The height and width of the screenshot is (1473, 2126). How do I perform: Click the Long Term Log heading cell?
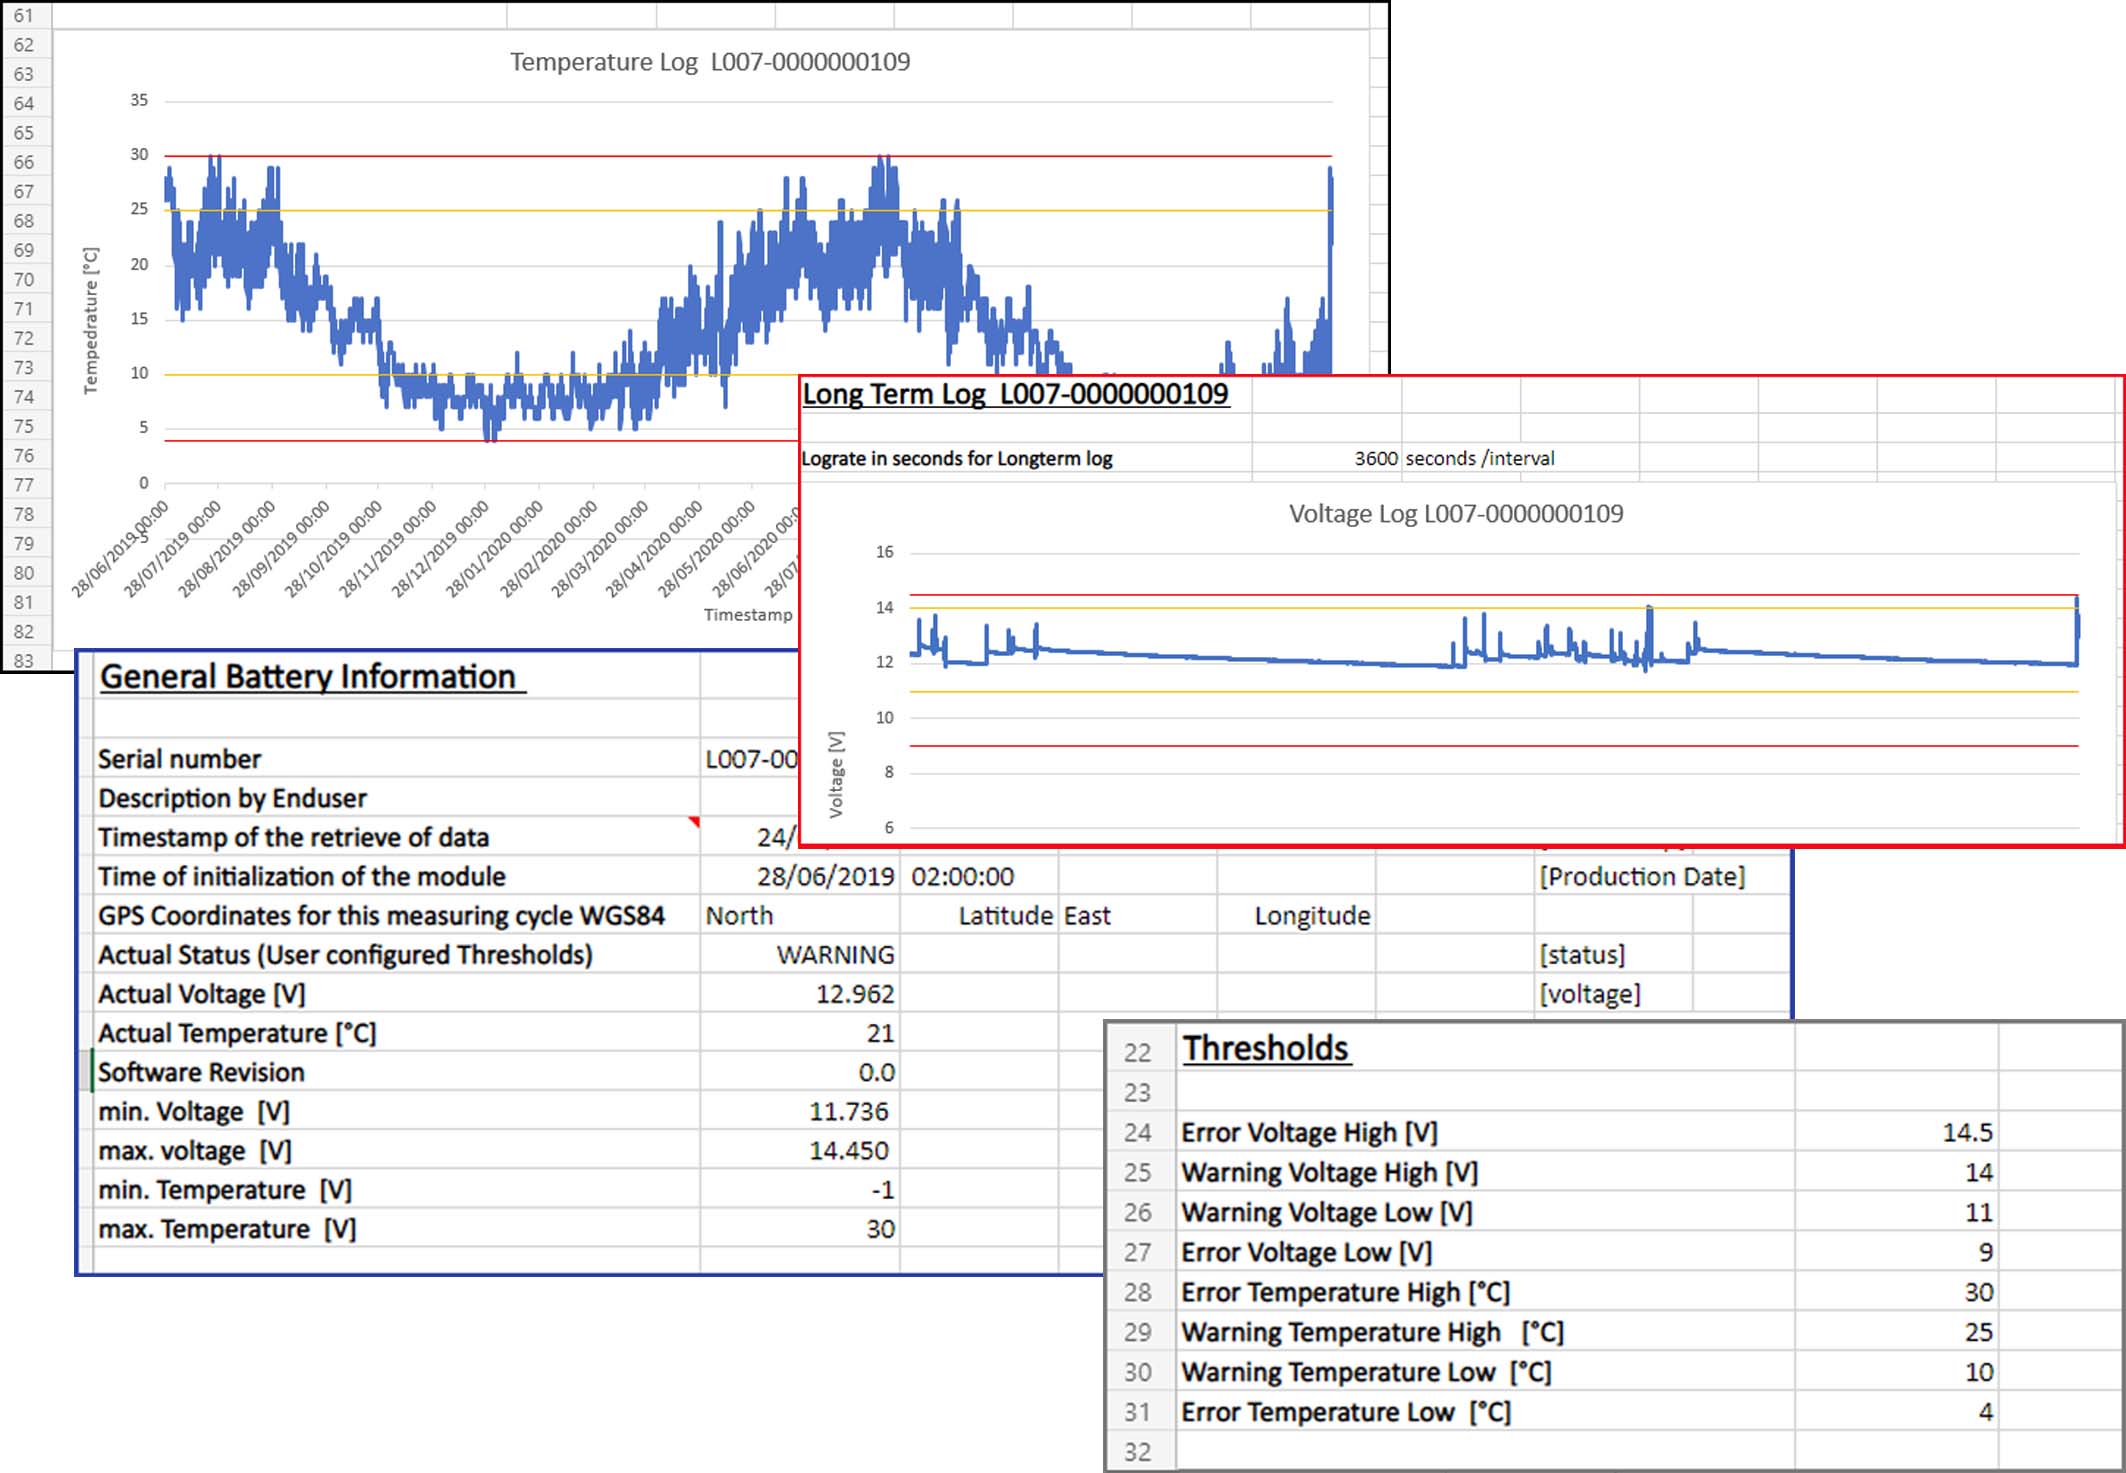(1015, 394)
